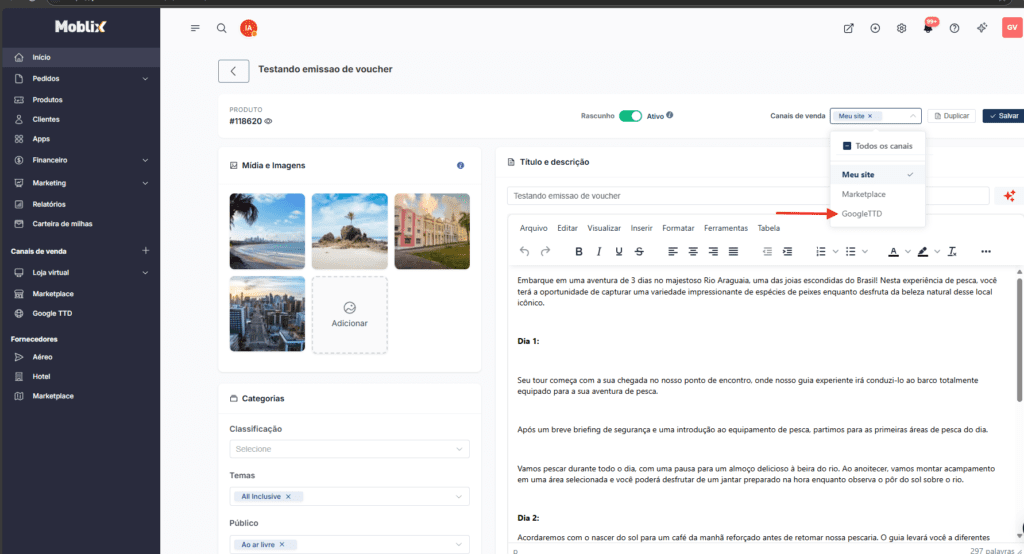Remove the All Inclusive tag
The width and height of the screenshot is (1024, 554).
288,497
